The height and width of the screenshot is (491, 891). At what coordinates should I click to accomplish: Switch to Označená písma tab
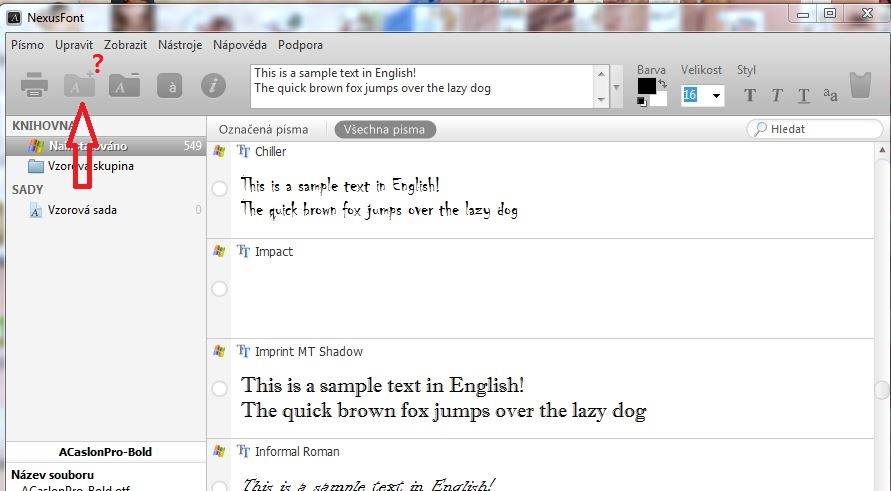pos(264,130)
